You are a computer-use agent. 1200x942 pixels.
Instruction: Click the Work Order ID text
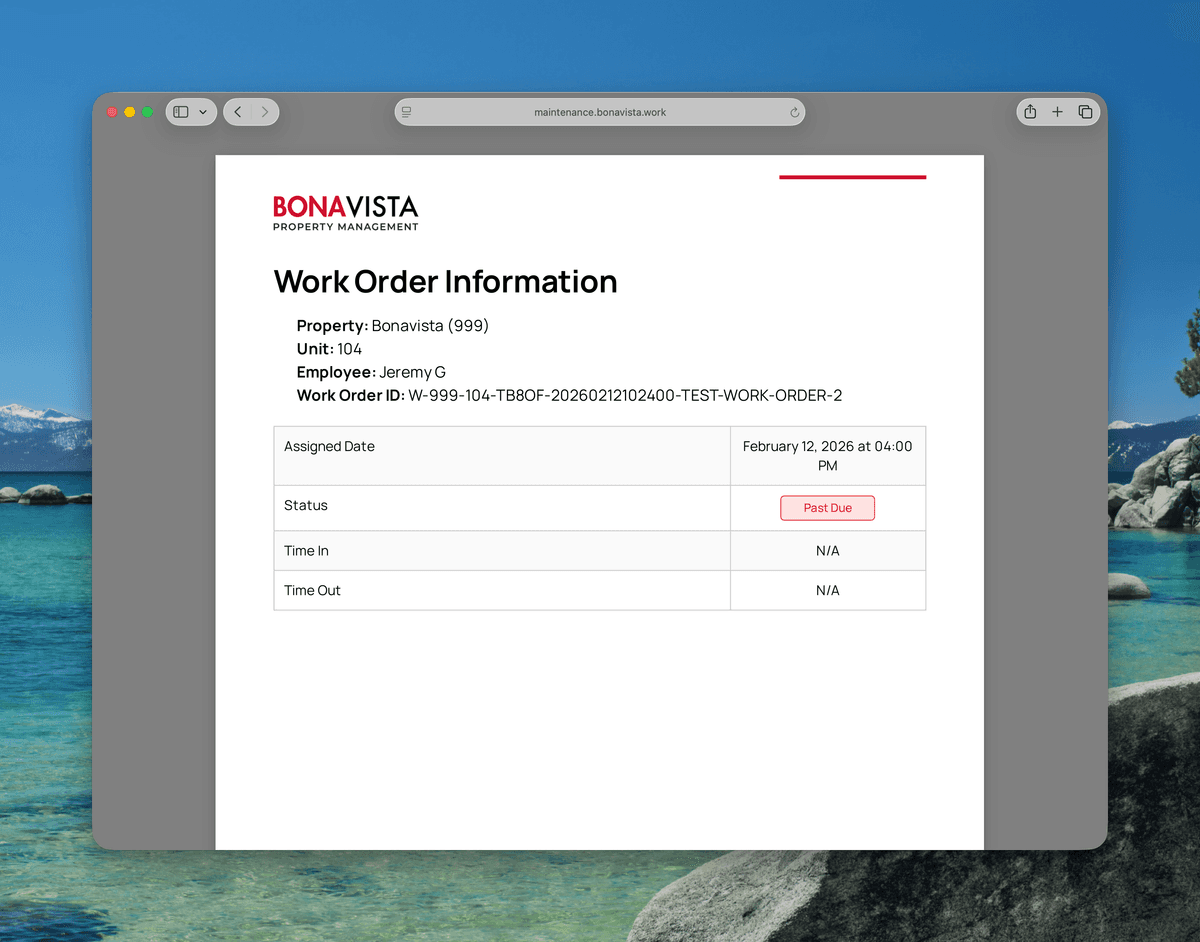(569, 395)
